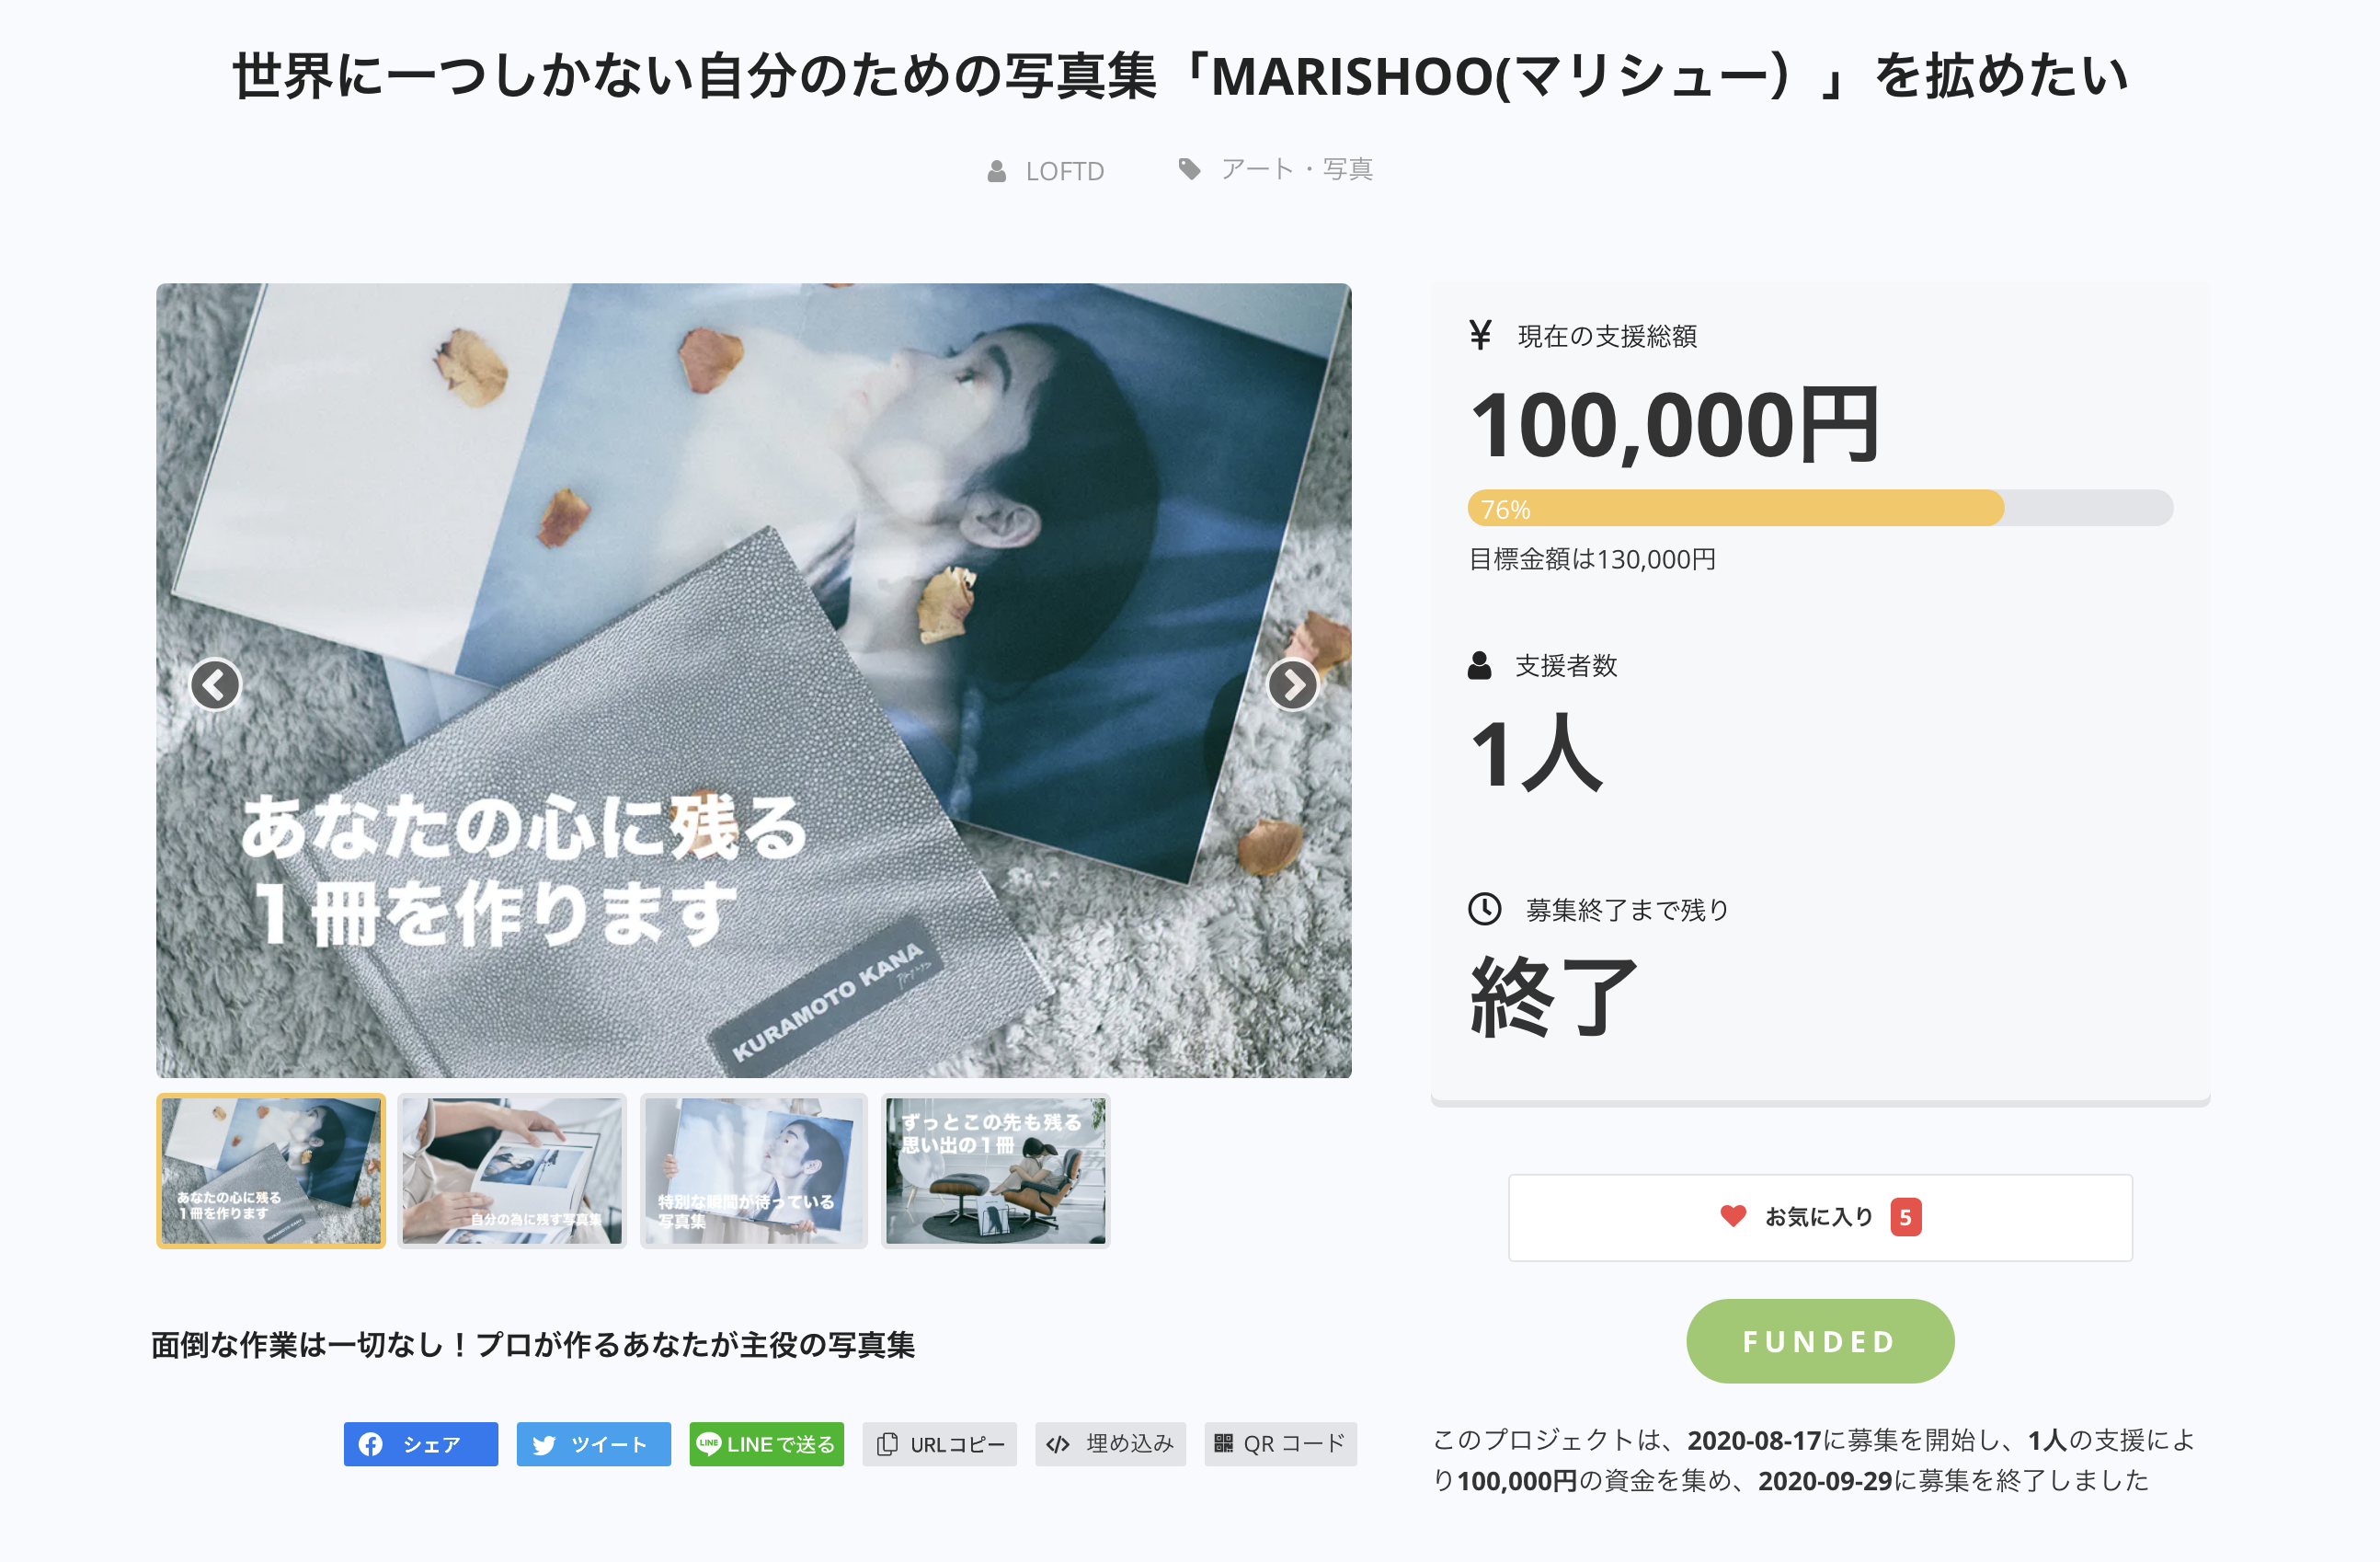Click the heart icon in お気に入り
Viewport: 2380px width, 1562px height.
1733,1216
